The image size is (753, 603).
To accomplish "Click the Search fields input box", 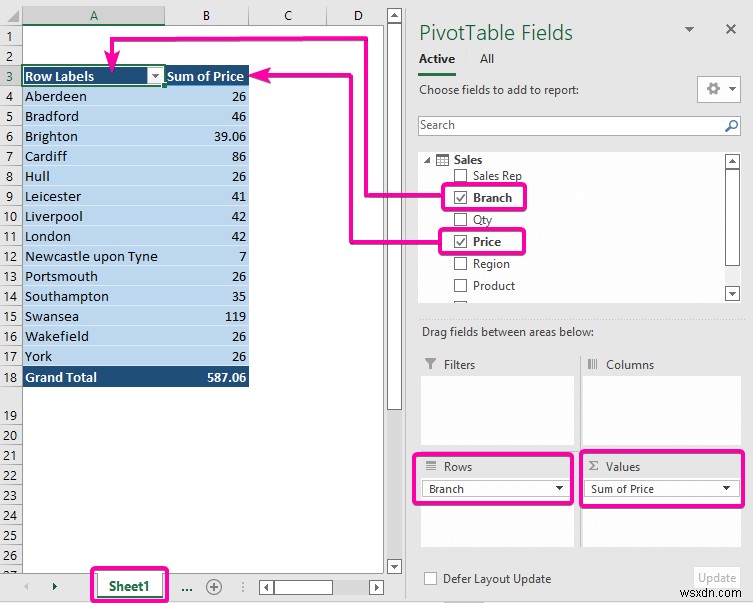I will (x=579, y=126).
